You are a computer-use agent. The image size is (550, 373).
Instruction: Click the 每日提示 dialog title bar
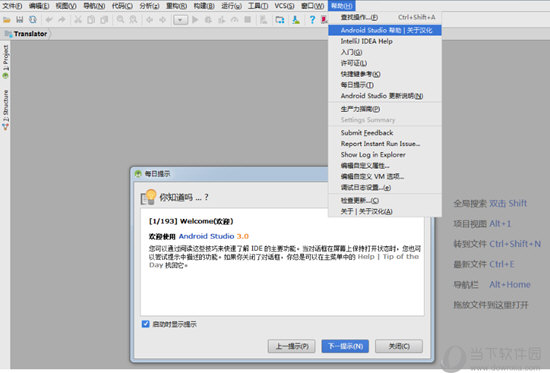(230, 174)
